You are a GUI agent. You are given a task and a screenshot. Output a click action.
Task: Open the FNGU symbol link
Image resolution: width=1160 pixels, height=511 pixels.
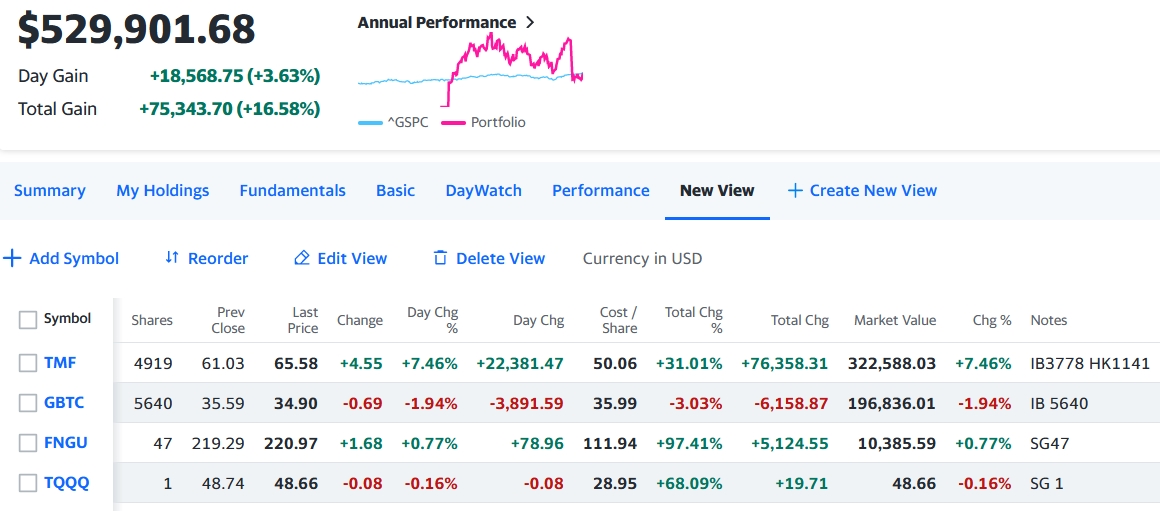66,443
